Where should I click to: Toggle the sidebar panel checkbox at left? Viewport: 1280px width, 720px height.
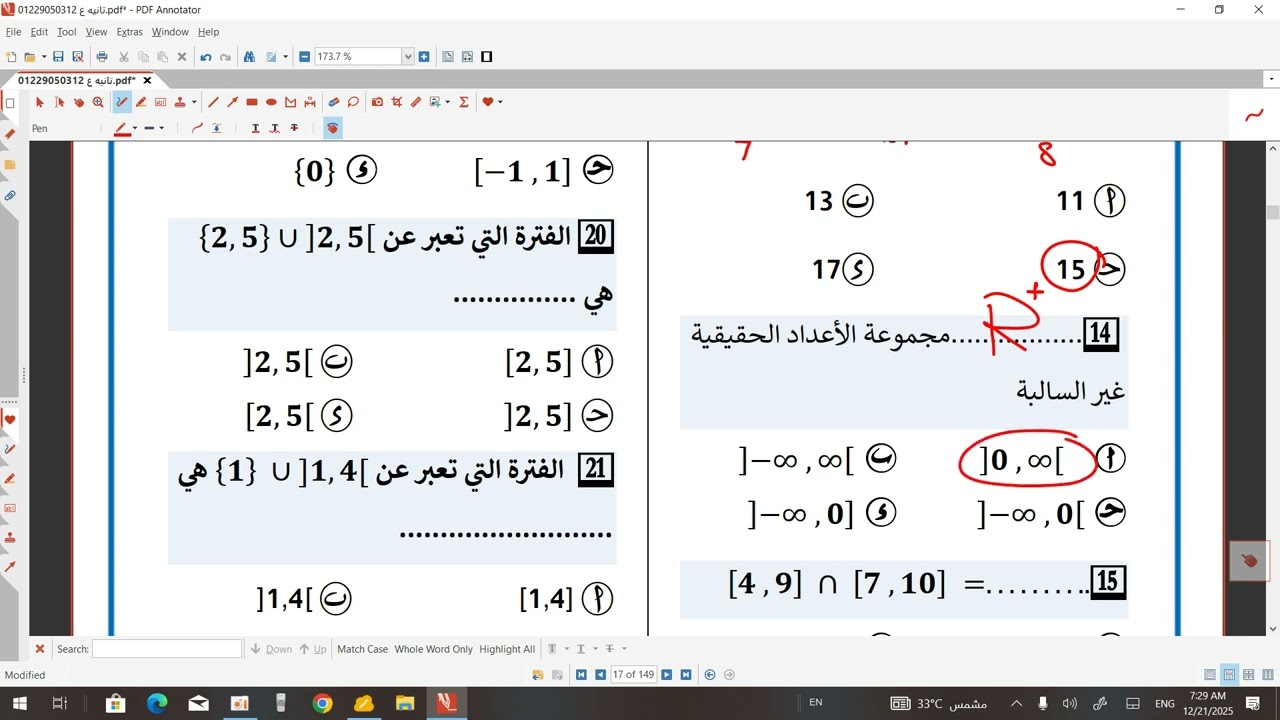(10, 103)
